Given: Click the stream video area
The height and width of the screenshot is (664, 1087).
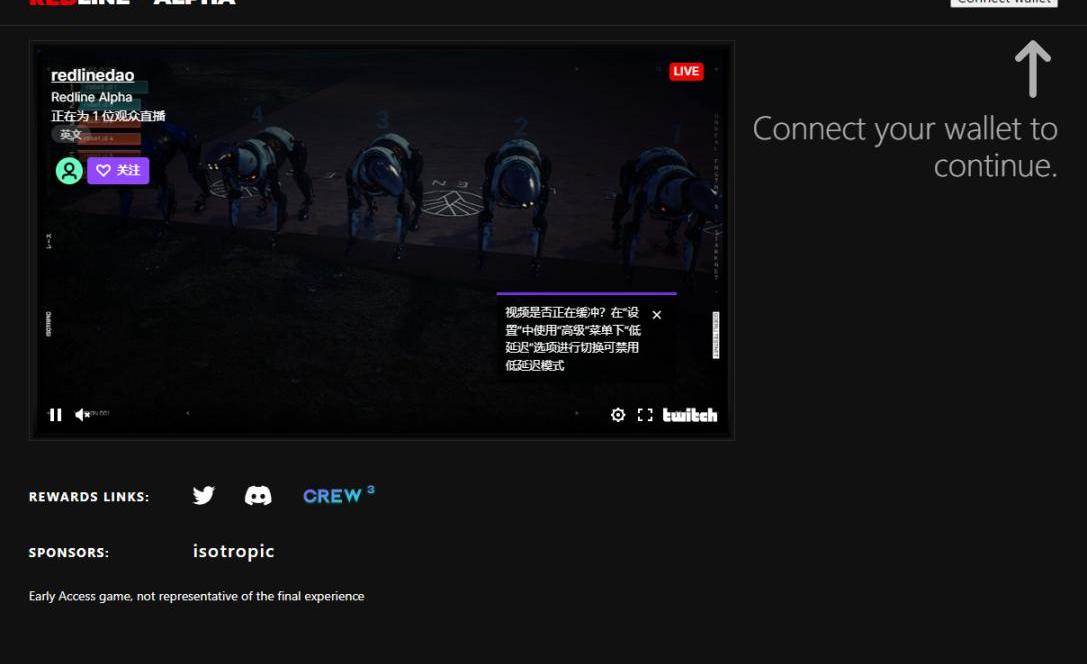Looking at the screenshot, I should tap(381, 240).
